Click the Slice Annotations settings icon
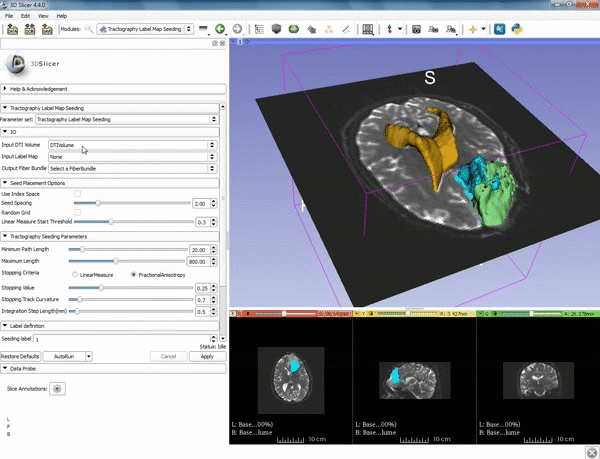Viewport: 600px width, 459px height. (57, 387)
